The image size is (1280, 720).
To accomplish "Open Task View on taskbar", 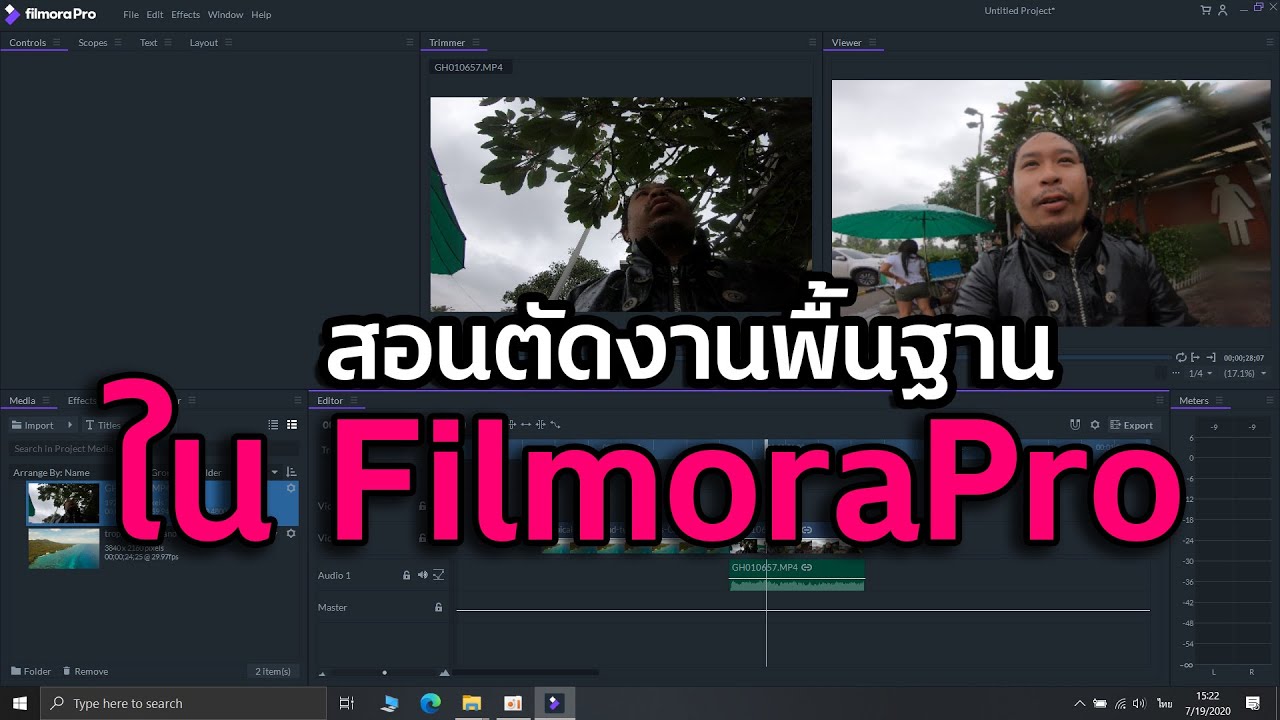I will [x=347, y=703].
